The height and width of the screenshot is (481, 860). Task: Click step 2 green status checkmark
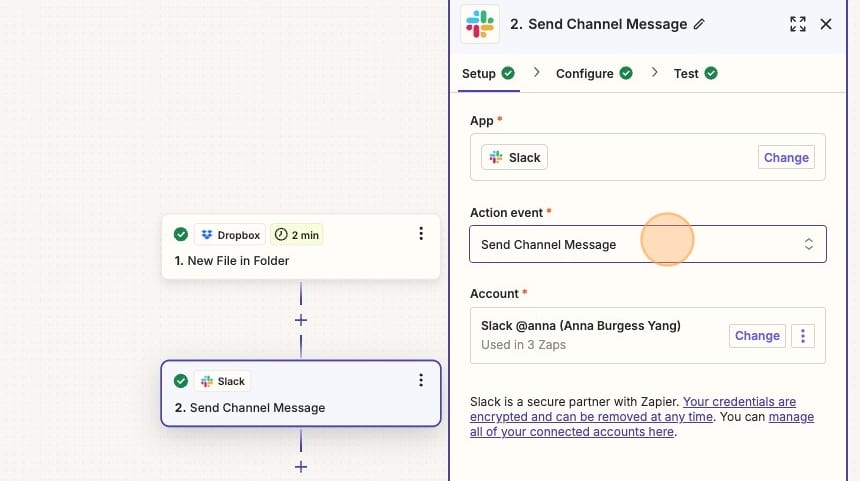pyautogui.click(x=180, y=381)
